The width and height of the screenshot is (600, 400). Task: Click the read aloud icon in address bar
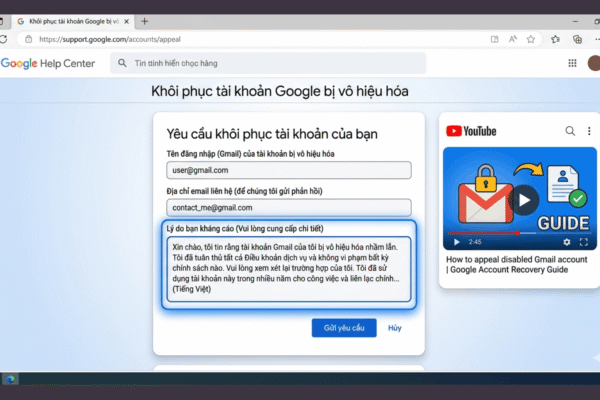(x=513, y=39)
